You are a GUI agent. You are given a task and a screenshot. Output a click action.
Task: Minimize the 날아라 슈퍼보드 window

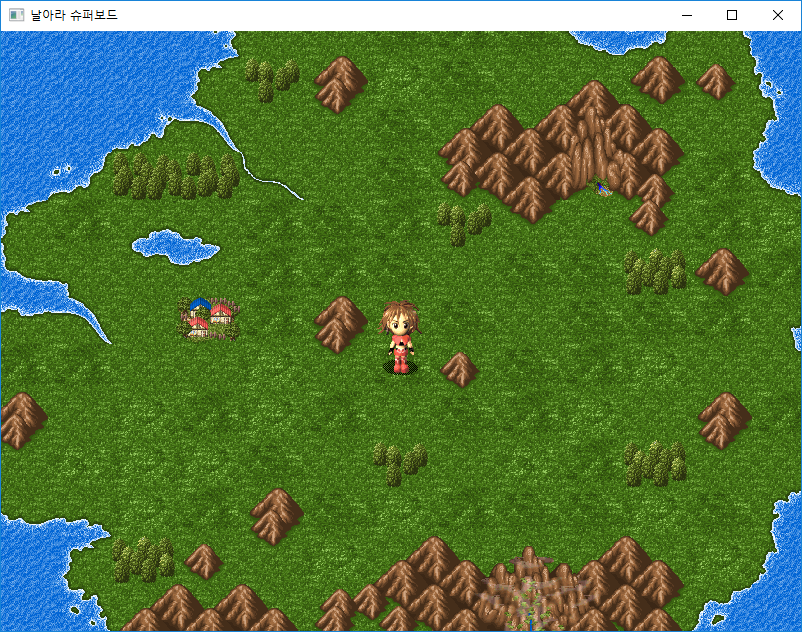pyautogui.click(x=687, y=15)
